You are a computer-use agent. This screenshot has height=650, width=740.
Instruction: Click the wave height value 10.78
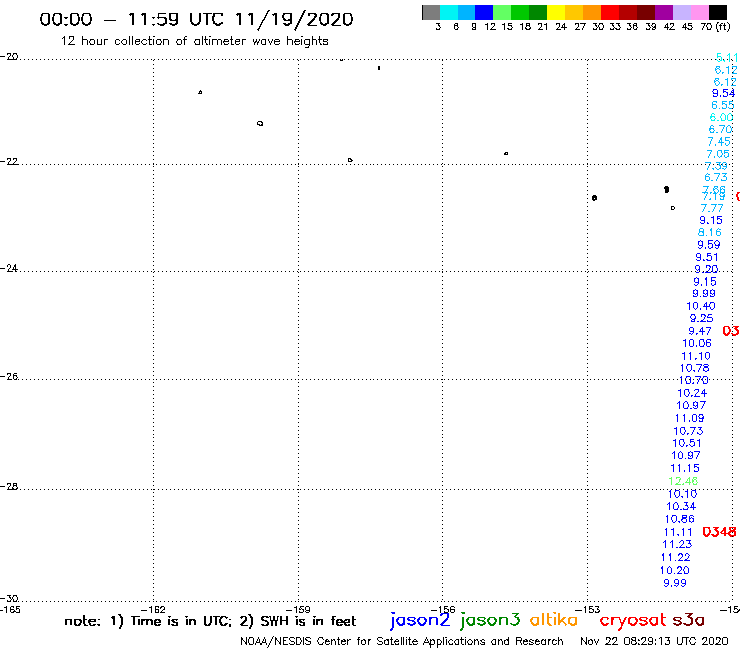pyautogui.click(x=695, y=368)
